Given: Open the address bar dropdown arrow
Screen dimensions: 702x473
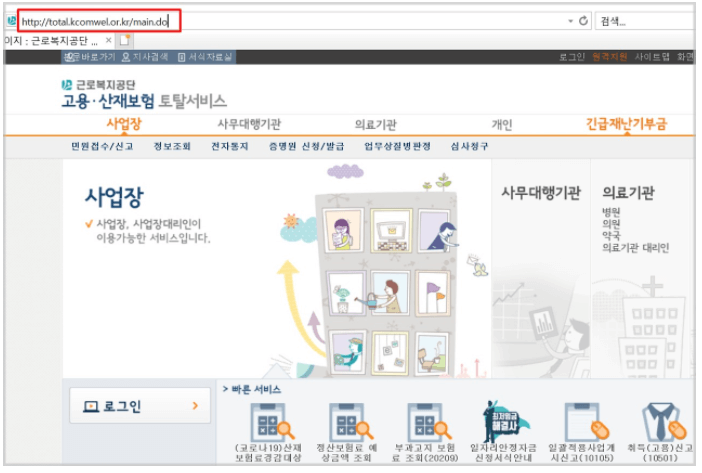Looking at the screenshot, I should [570, 21].
